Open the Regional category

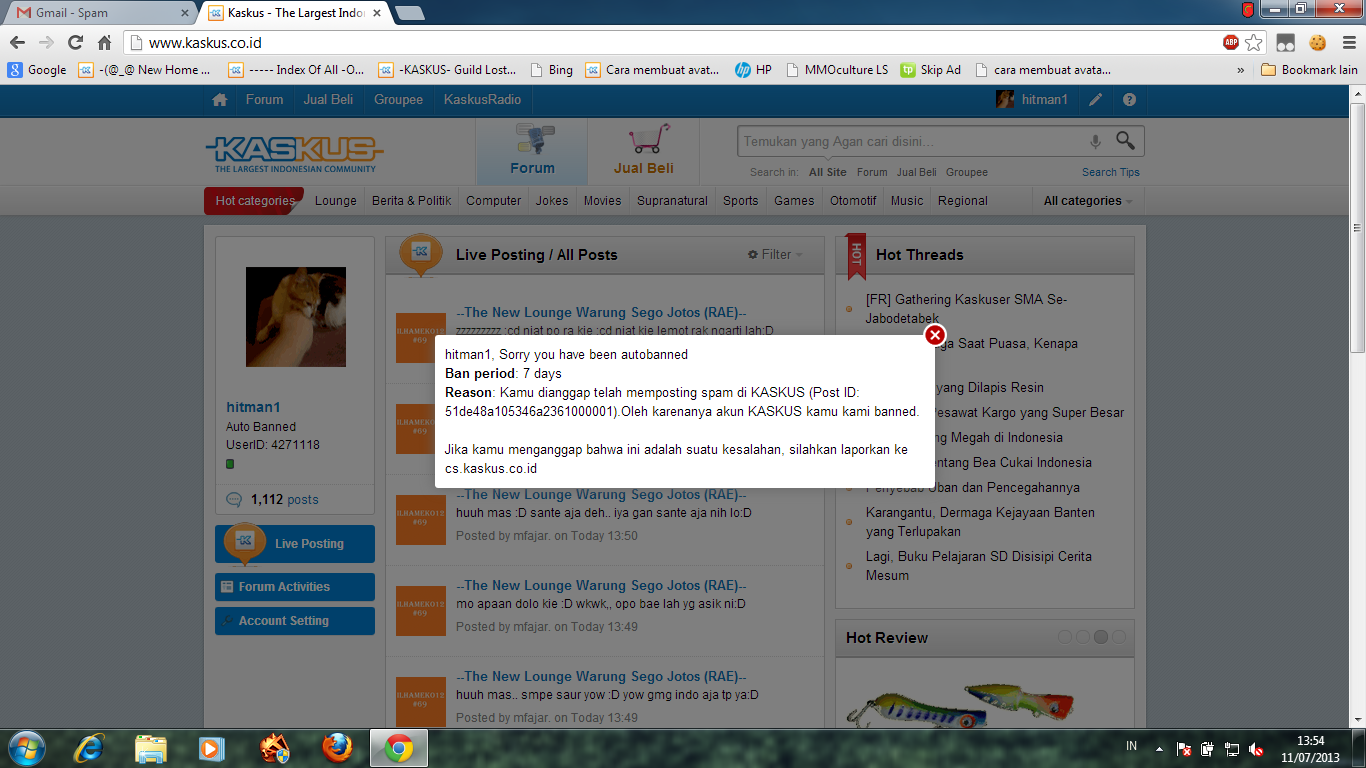tap(963, 201)
